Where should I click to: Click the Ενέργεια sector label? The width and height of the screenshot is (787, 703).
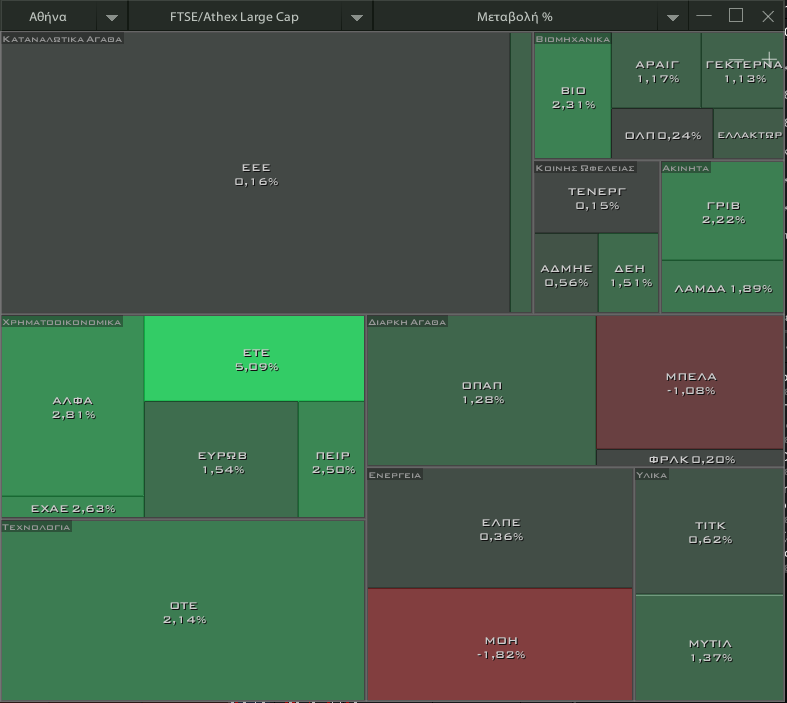[395, 475]
